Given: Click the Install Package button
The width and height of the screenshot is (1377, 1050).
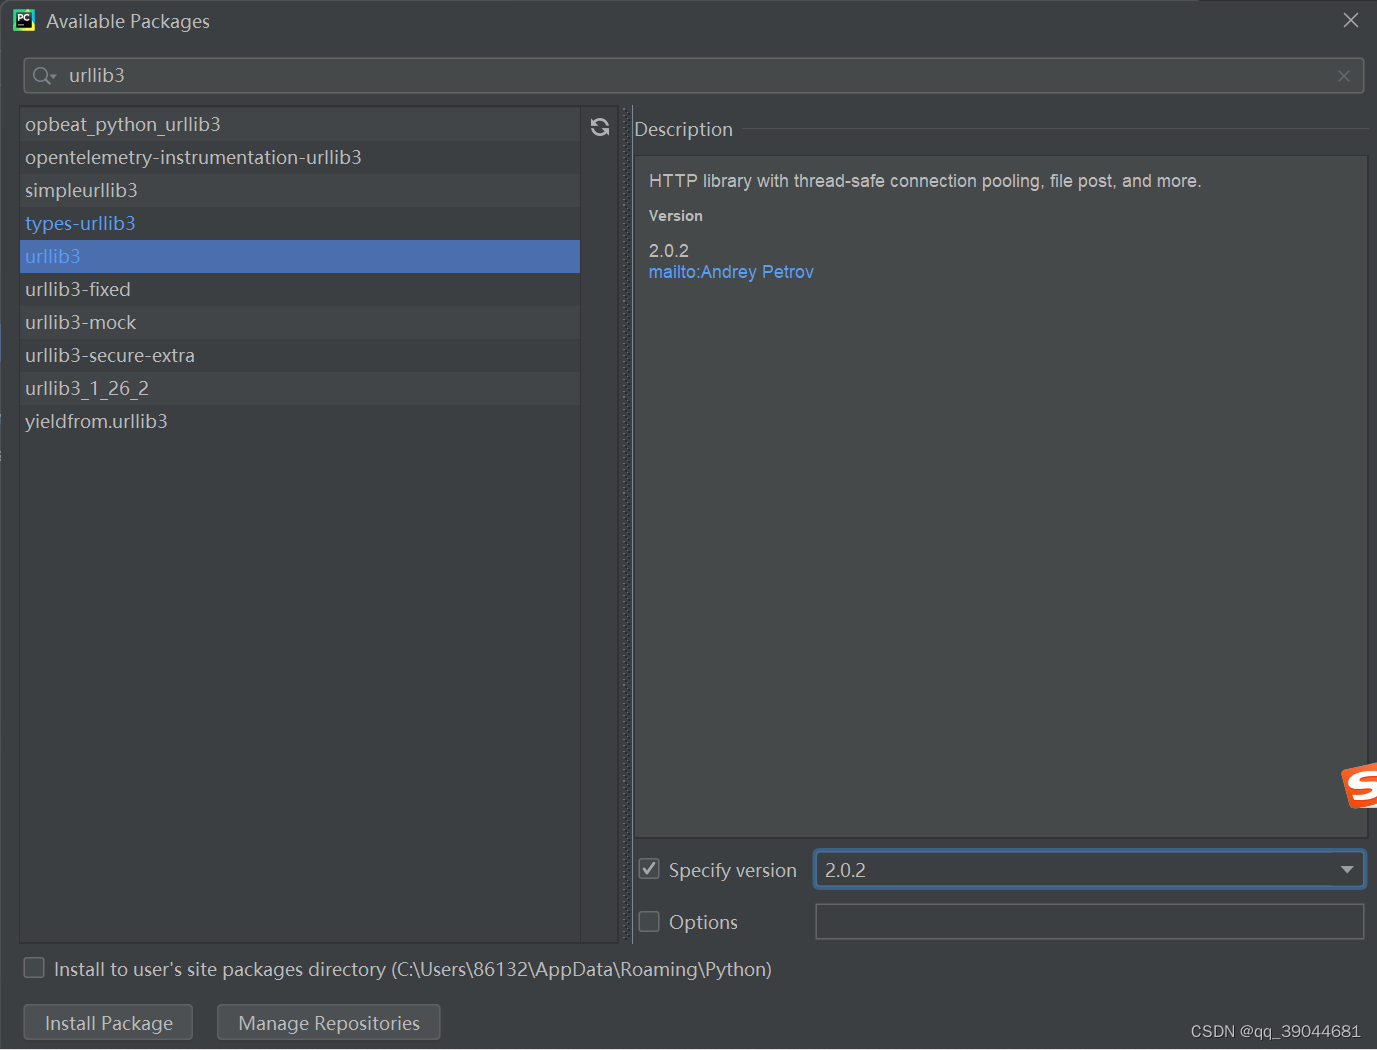Looking at the screenshot, I should click(x=107, y=1022).
